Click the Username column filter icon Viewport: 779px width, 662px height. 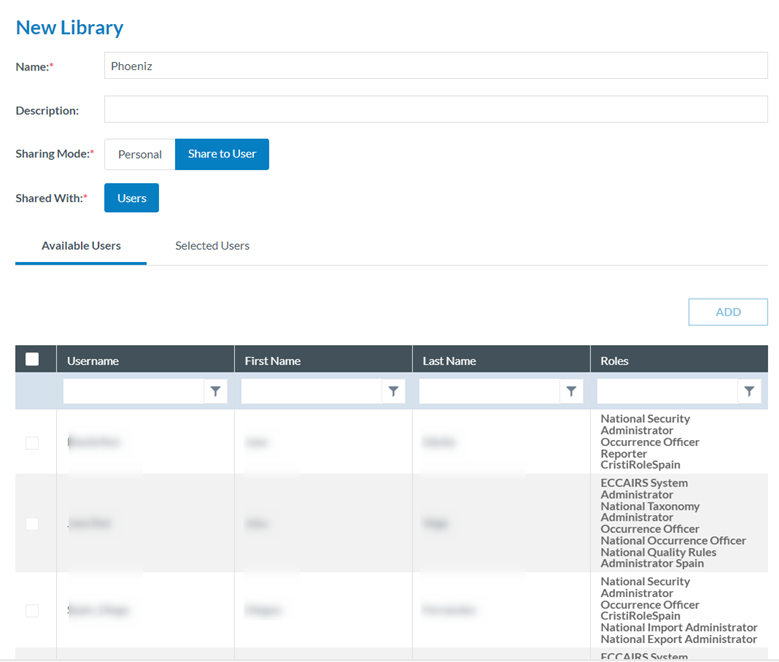click(x=216, y=392)
